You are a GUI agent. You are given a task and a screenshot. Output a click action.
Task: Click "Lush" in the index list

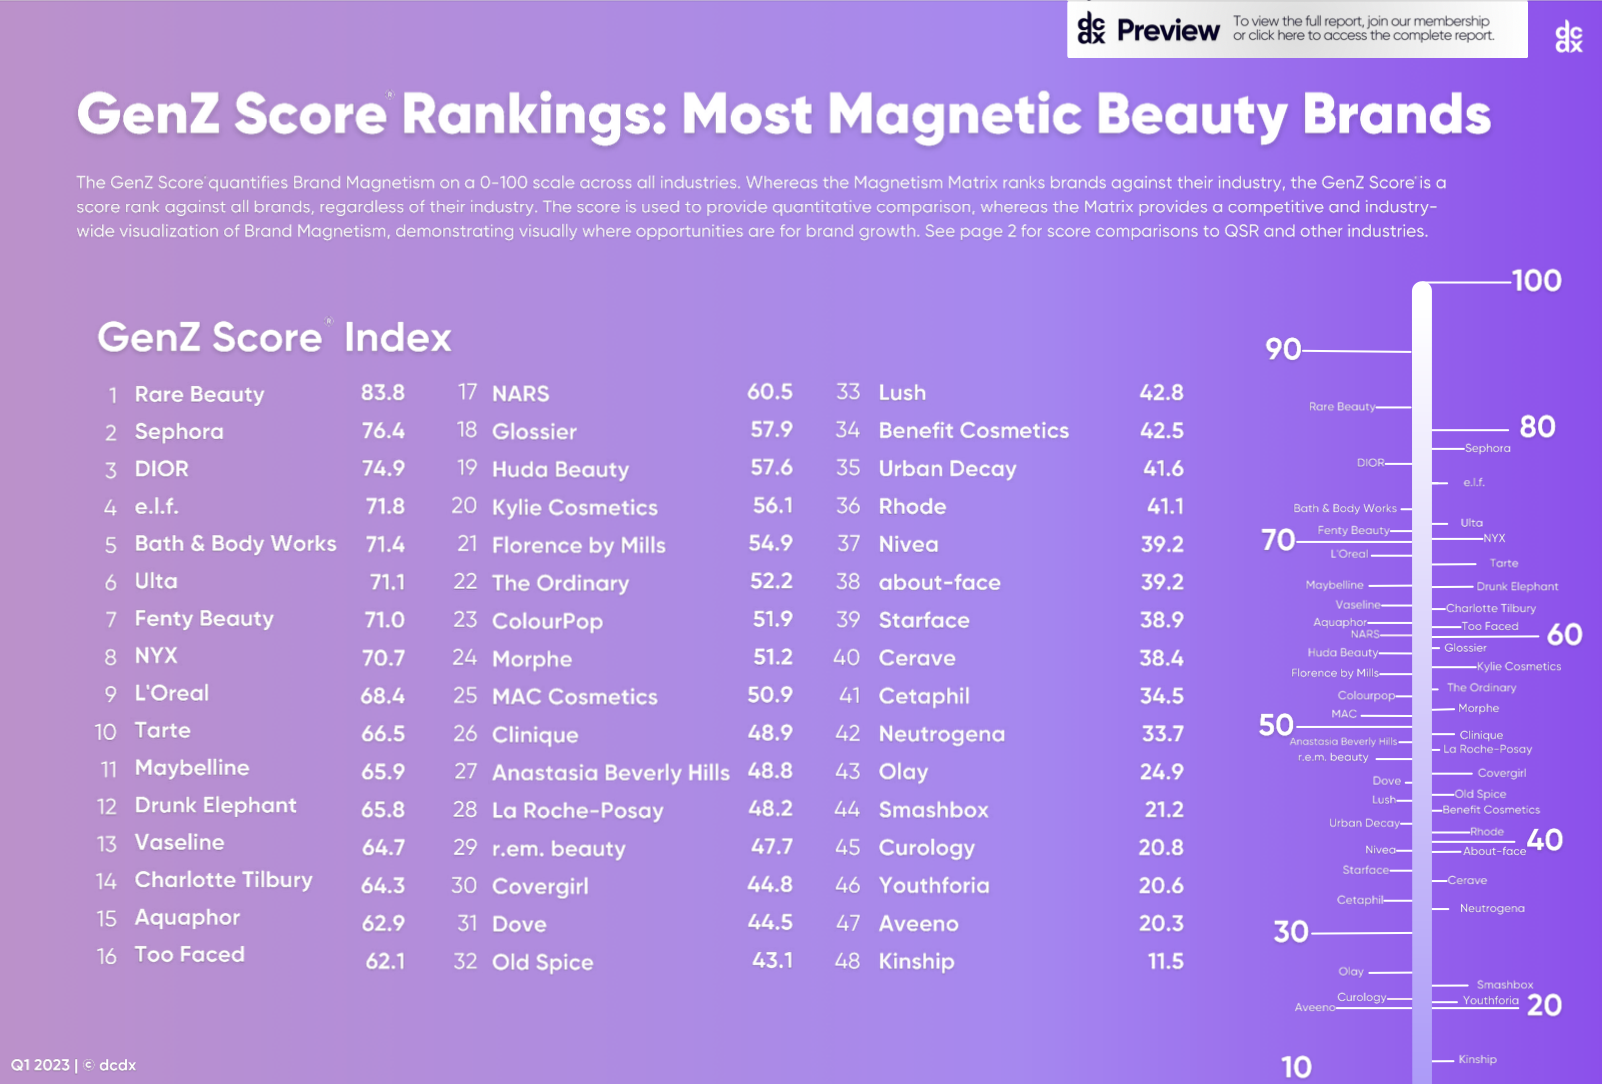pyautogui.click(x=902, y=393)
